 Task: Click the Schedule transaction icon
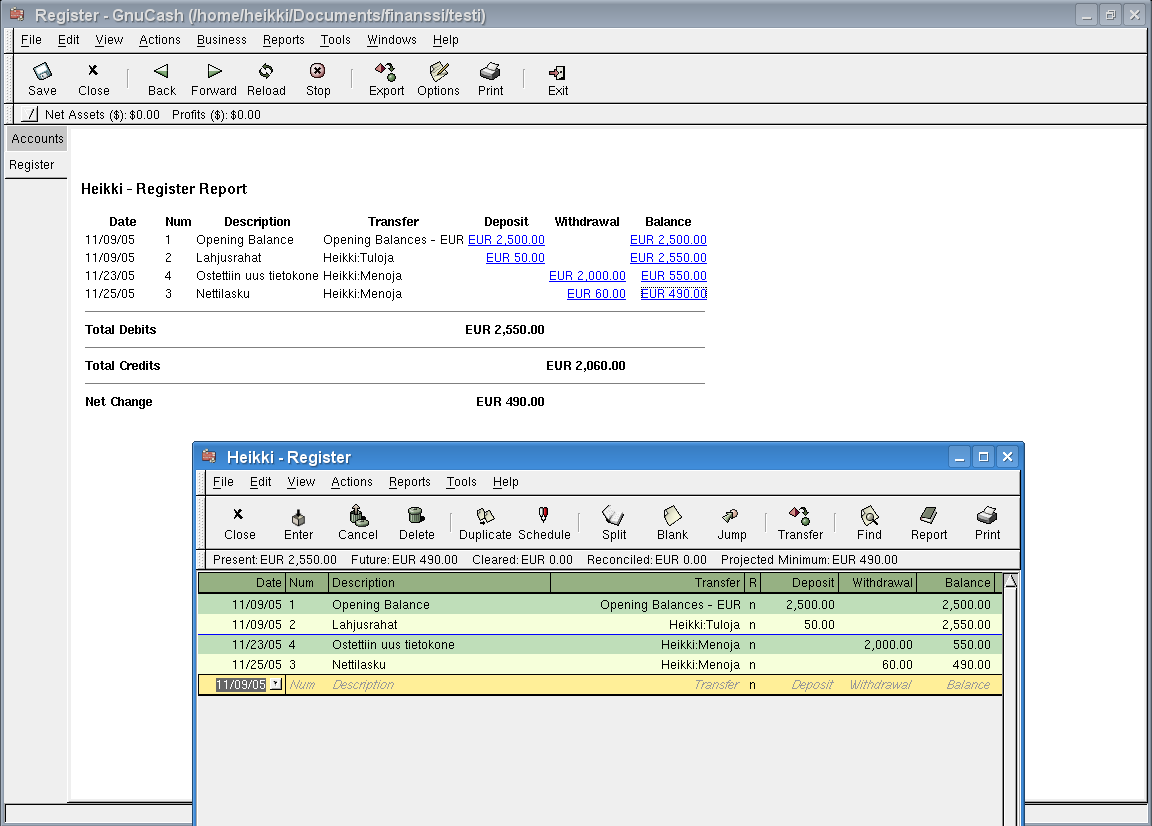pos(544,516)
